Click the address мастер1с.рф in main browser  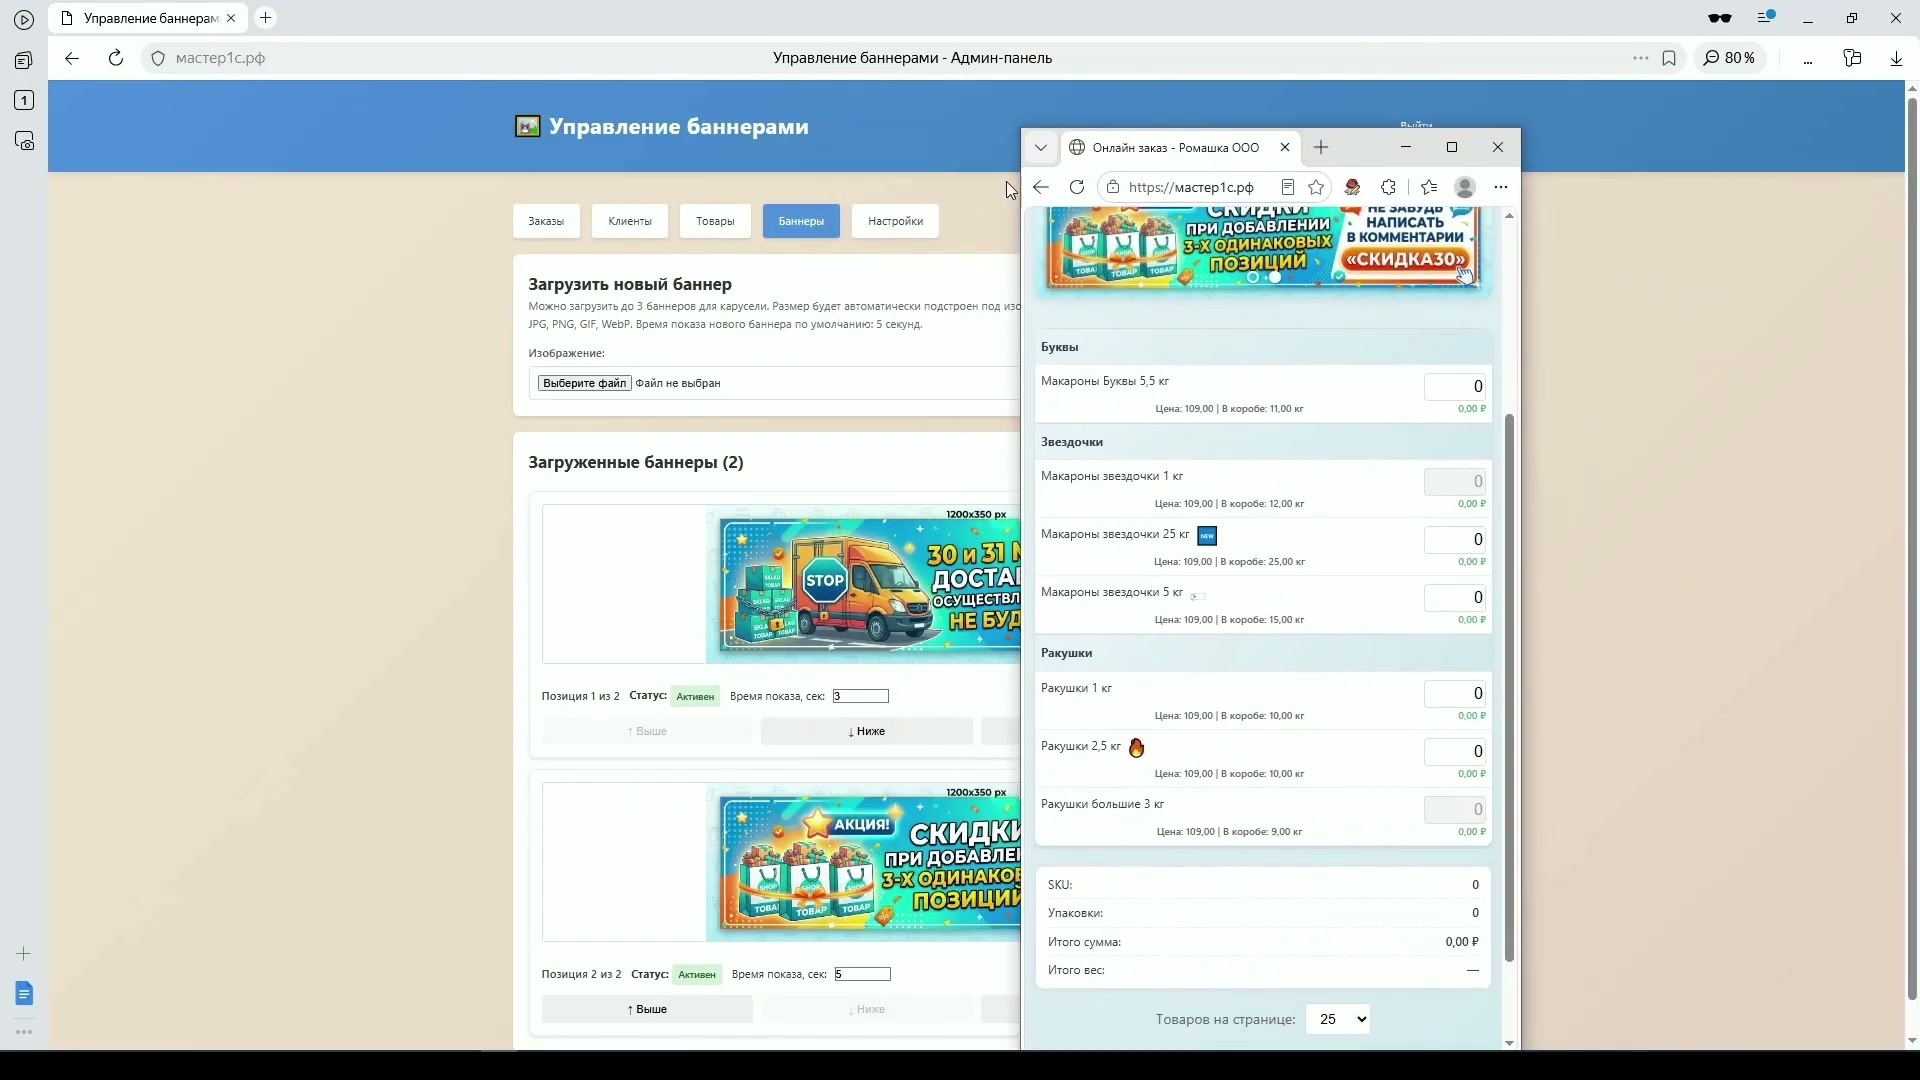click(220, 58)
